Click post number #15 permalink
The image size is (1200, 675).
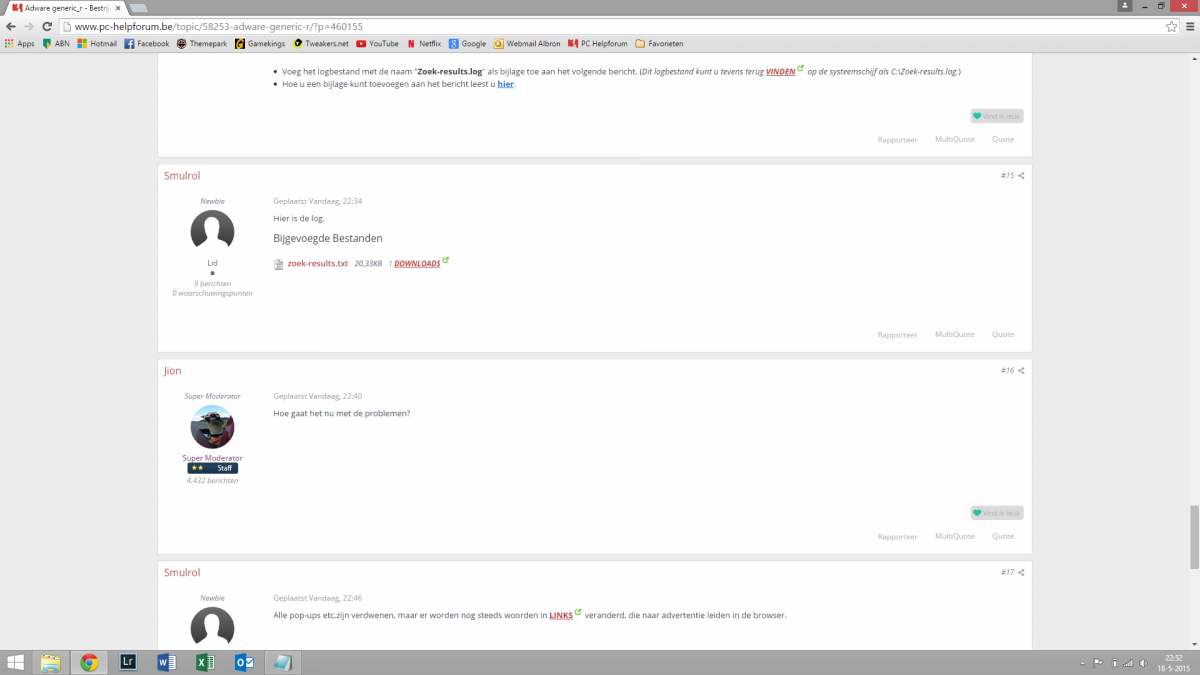coord(1007,176)
